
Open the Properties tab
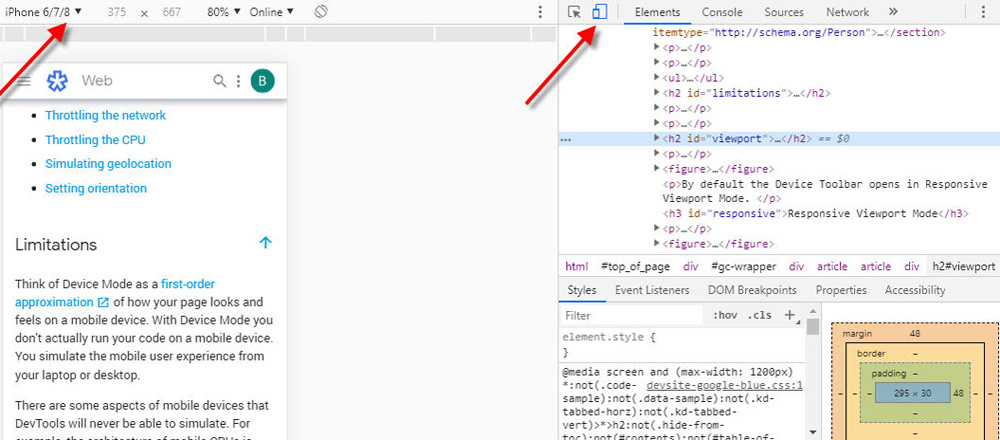pos(841,290)
